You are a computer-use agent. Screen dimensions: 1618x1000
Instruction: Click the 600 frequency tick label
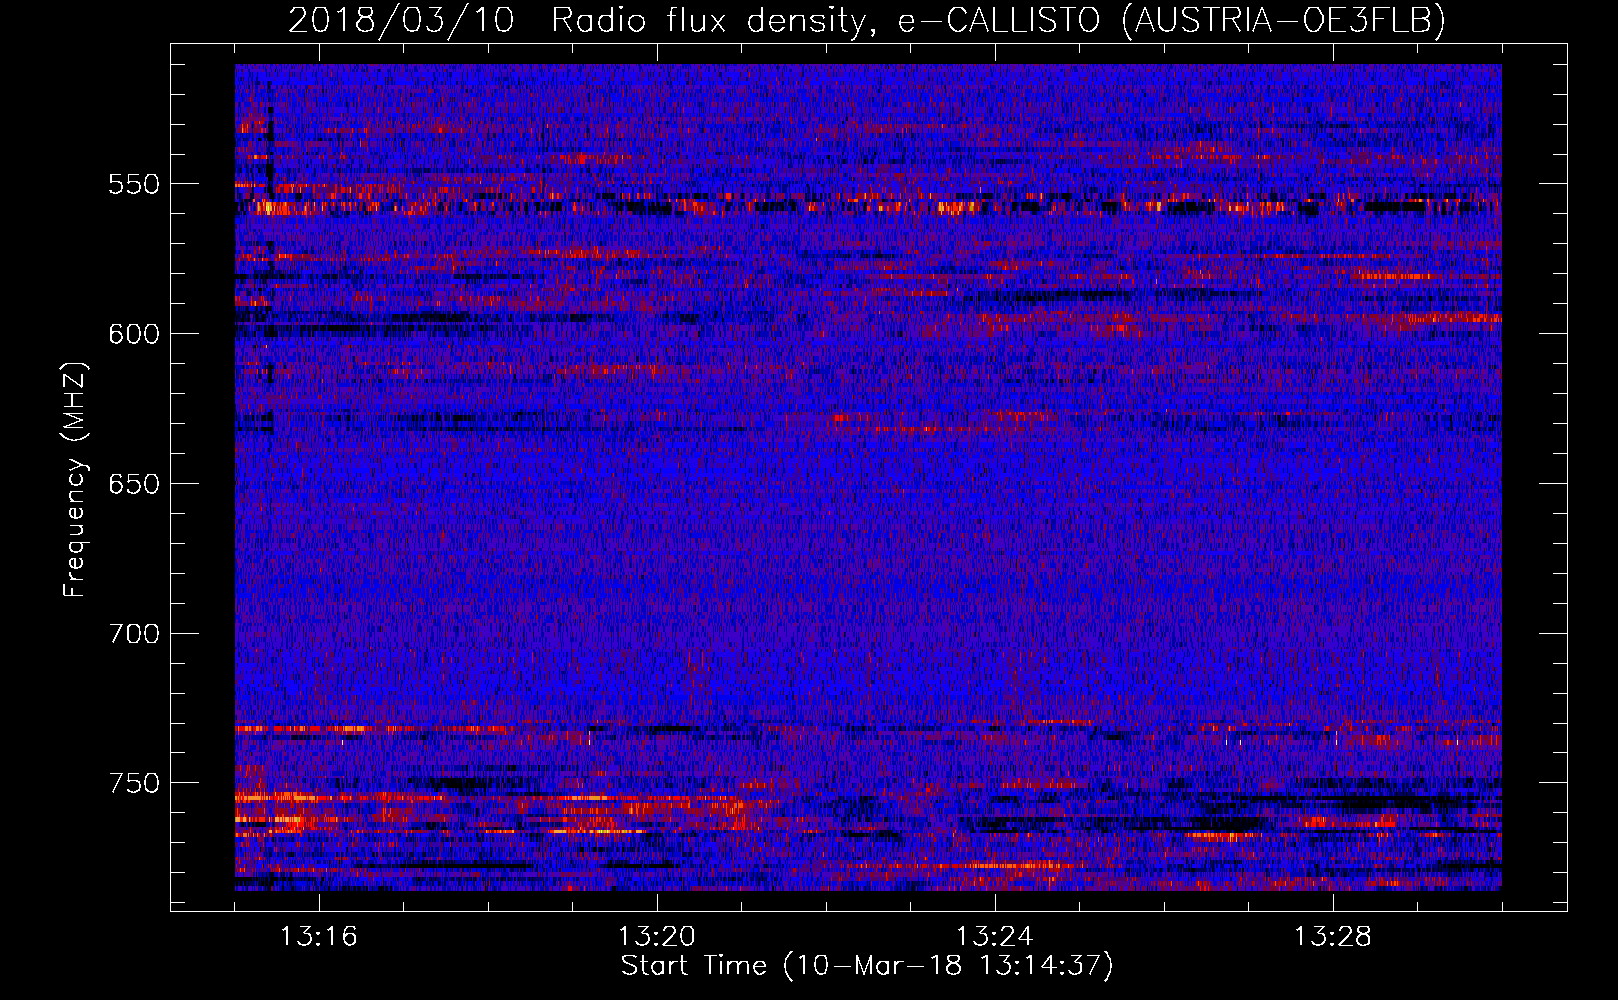134,334
